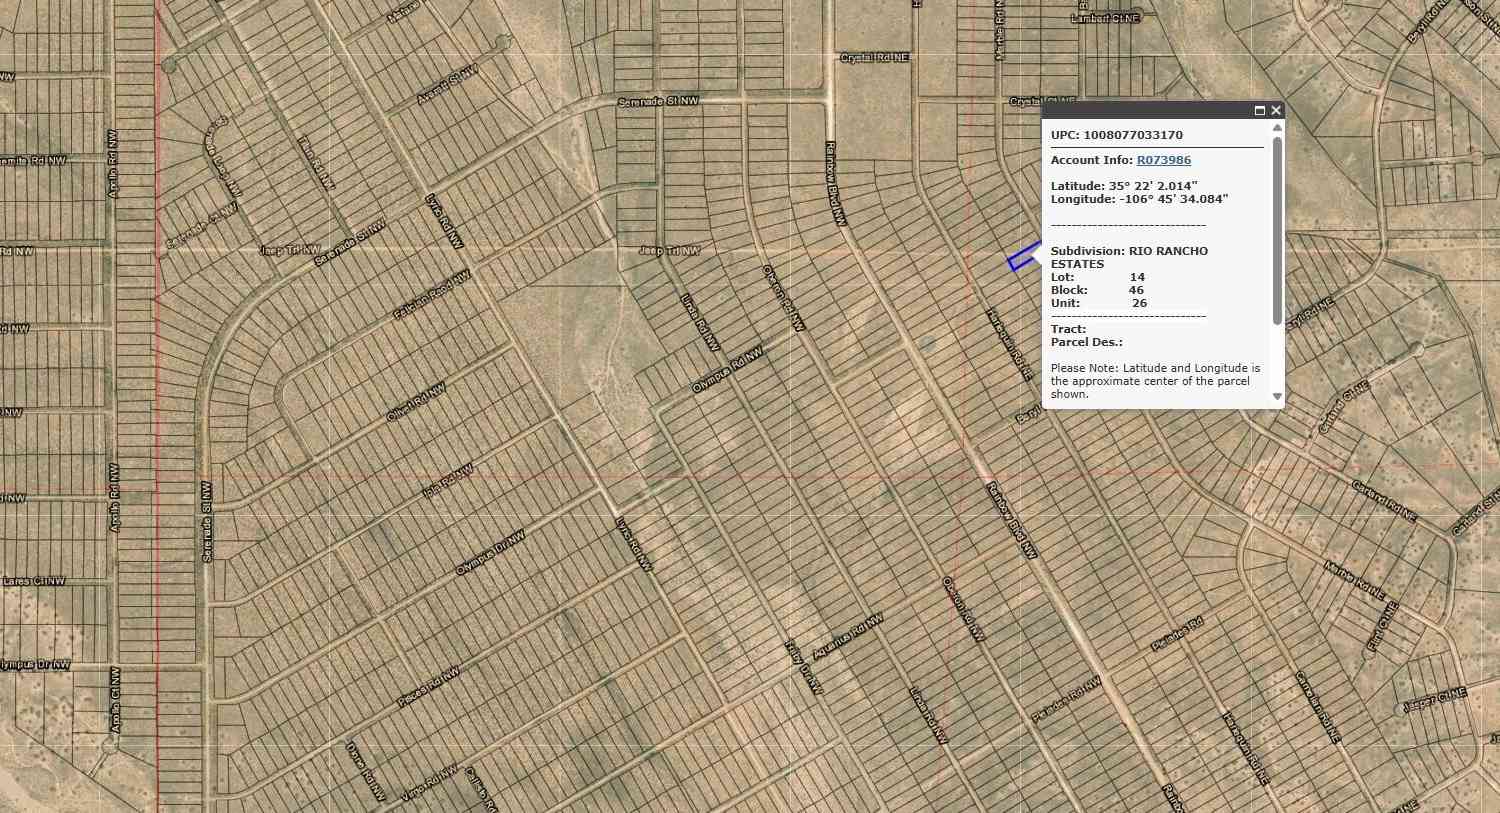Click the popup scrollbar down arrow
This screenshot has width=1500, height=813.
(x=1277, y=397)
